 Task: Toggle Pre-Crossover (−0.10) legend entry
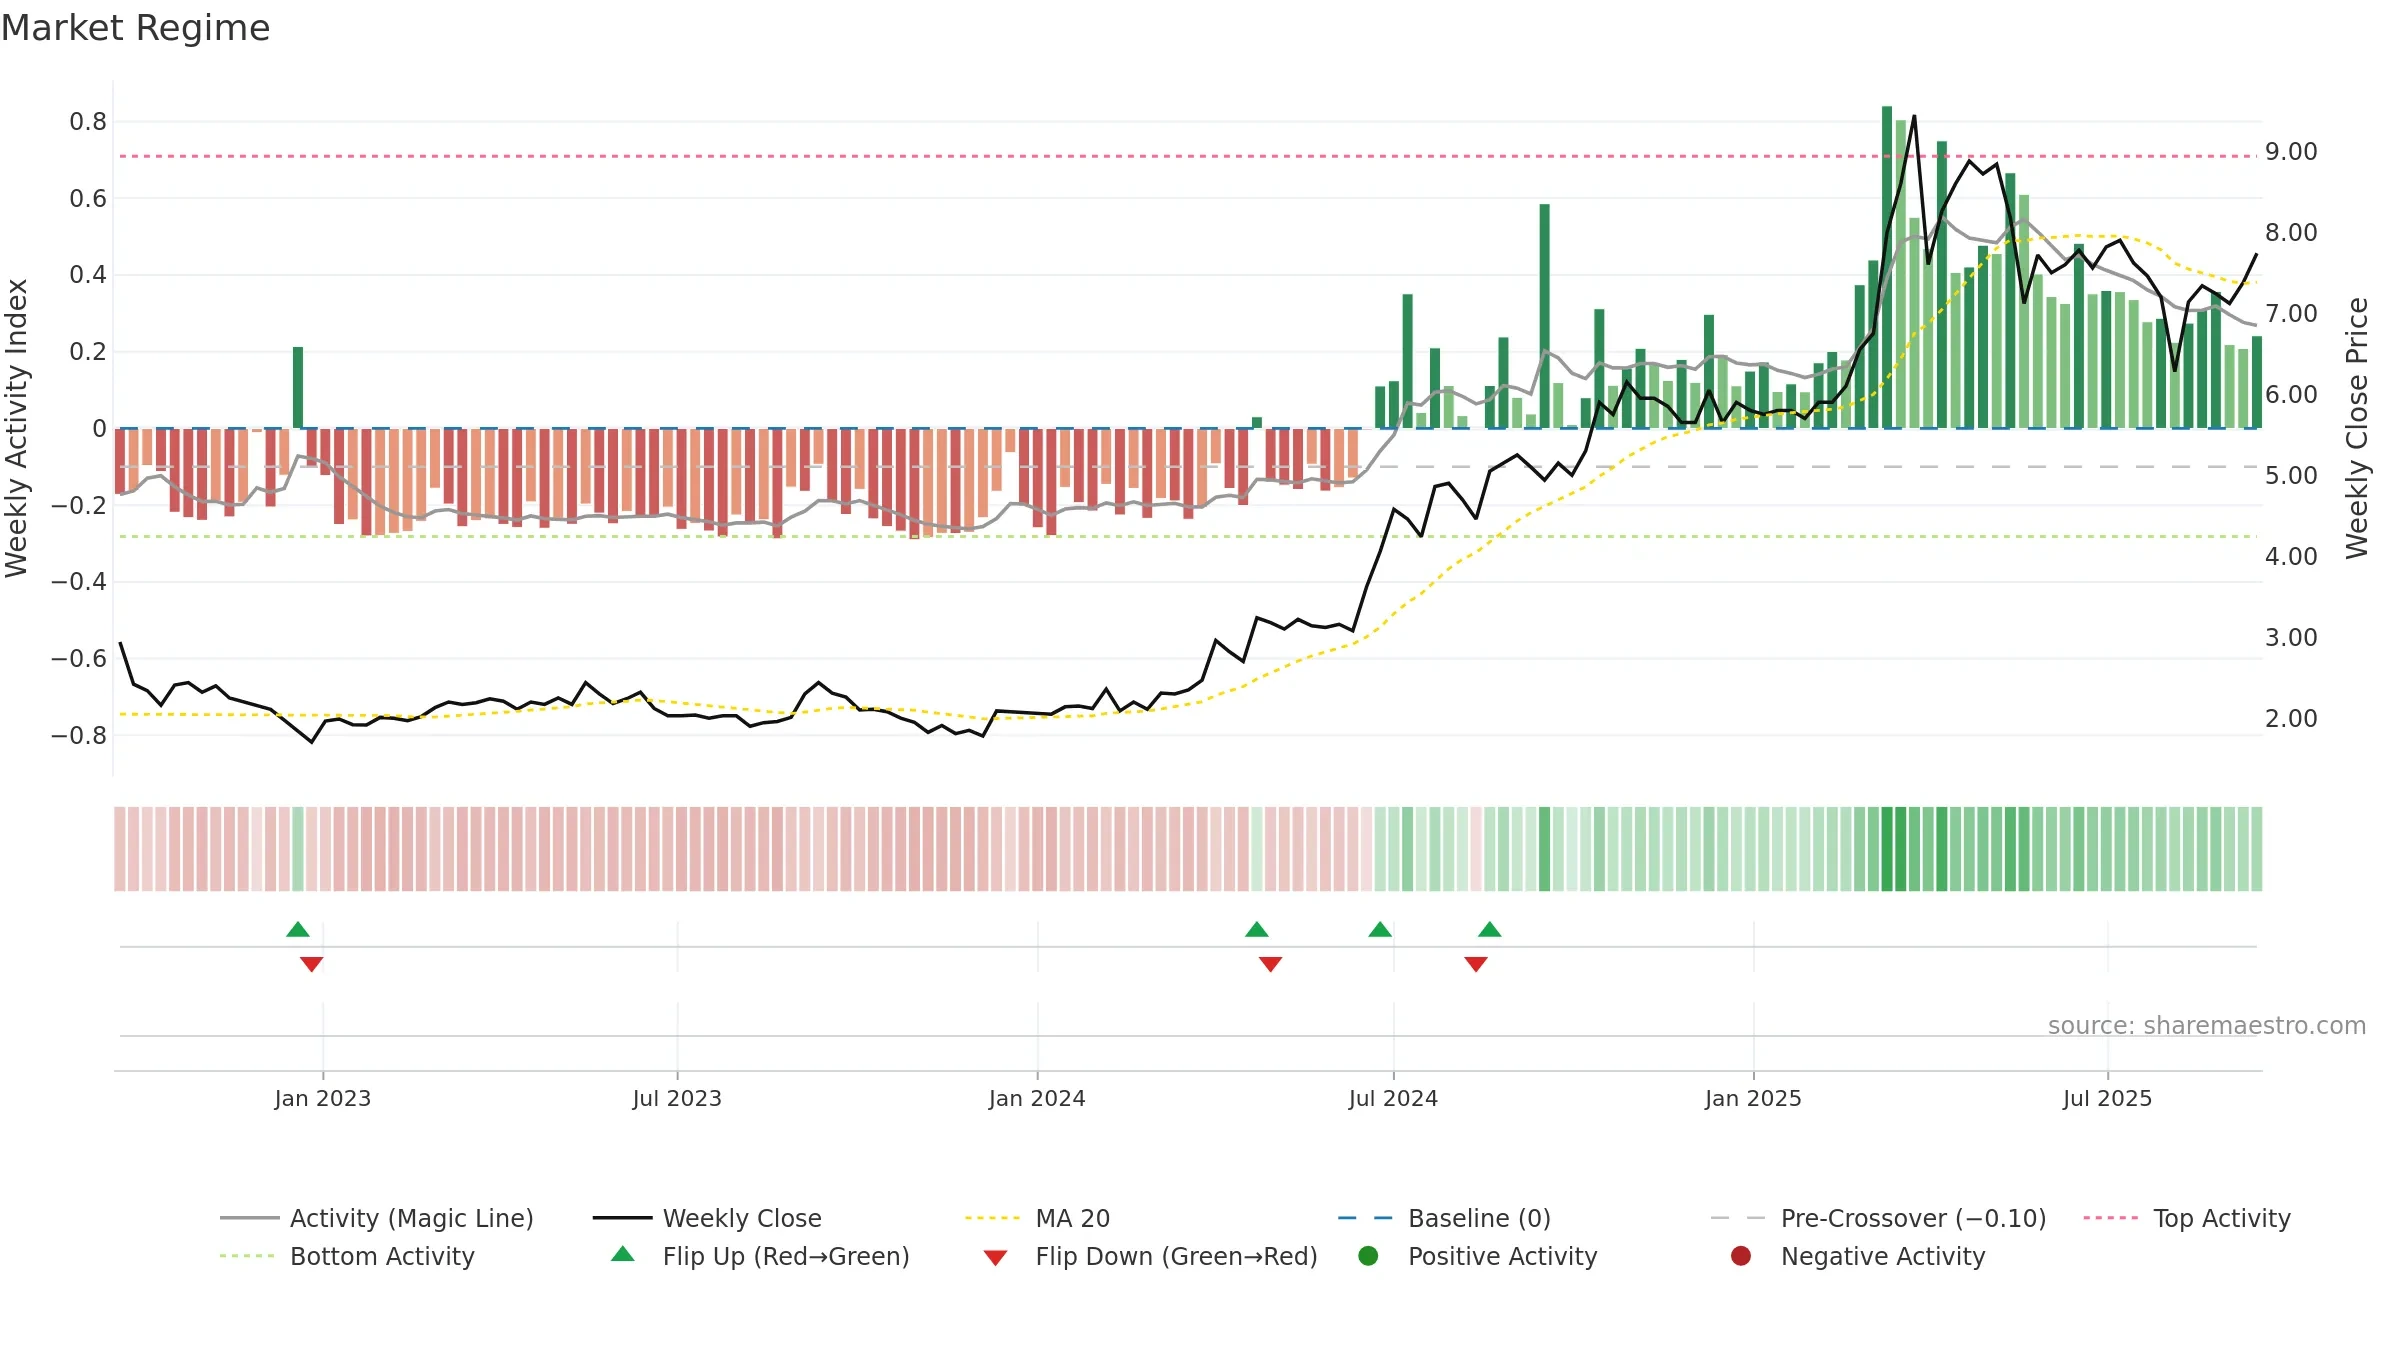point(1878,1218)
